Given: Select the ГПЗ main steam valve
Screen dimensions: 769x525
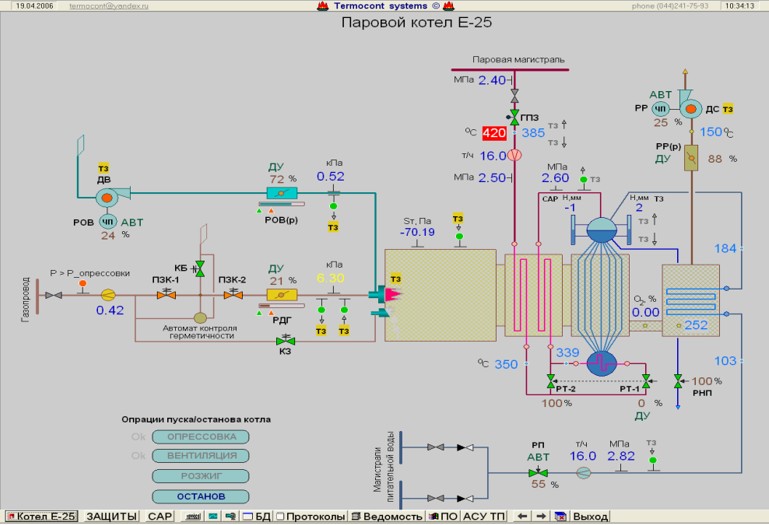Looking at the screenshot, I should coord(514,118).
